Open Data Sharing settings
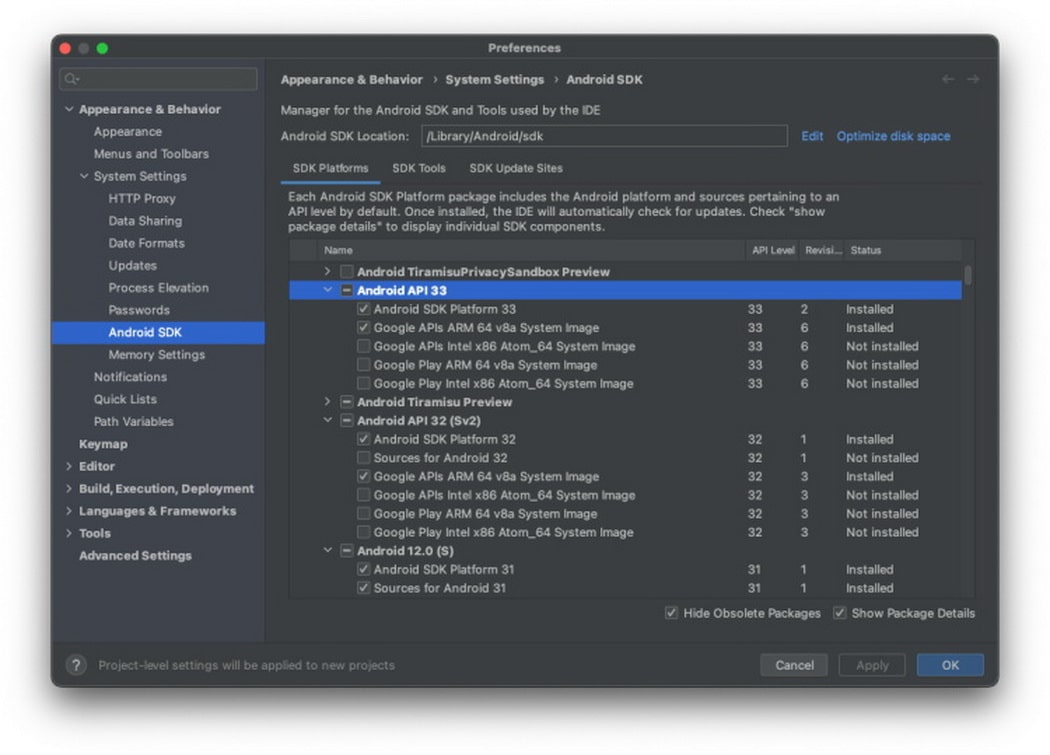The image size is (1050, 755). [x=145, y=220]
